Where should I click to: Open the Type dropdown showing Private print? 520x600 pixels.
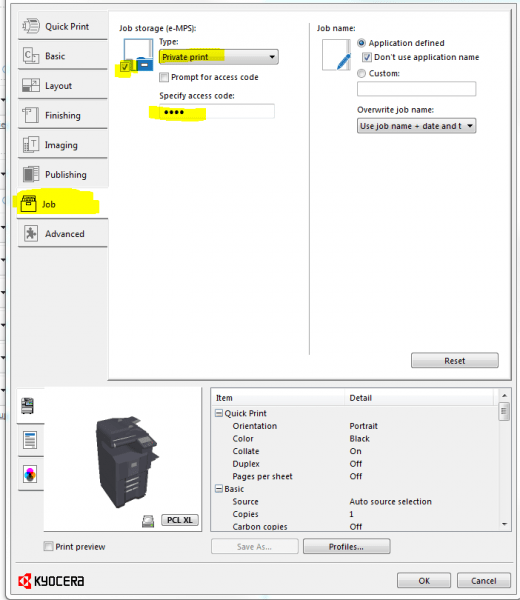[218, 57]
